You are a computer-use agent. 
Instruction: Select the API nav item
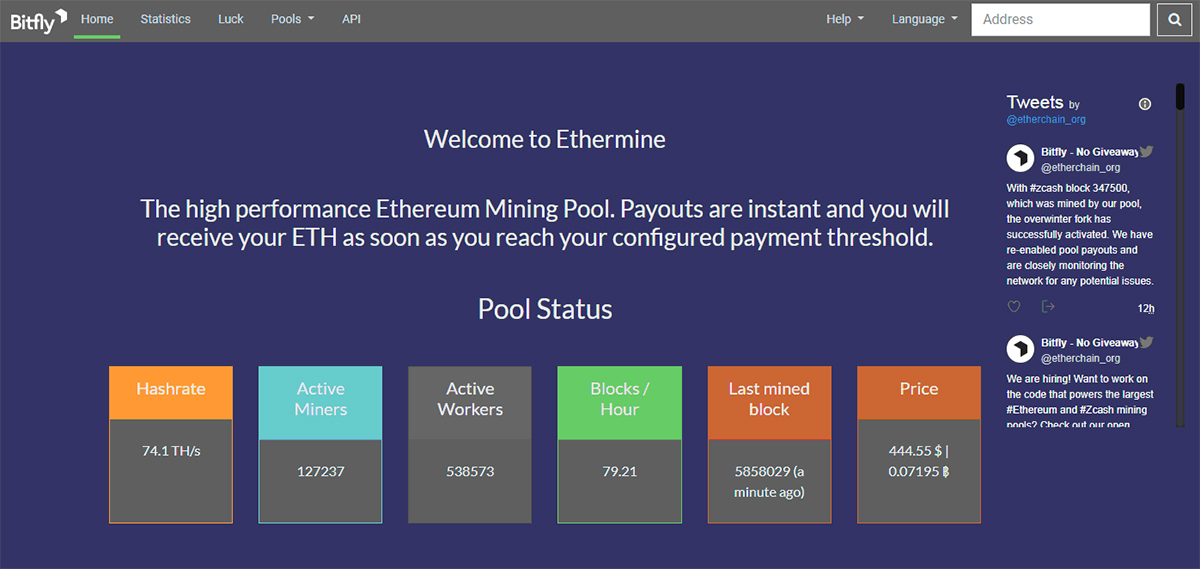click(351, 19)
